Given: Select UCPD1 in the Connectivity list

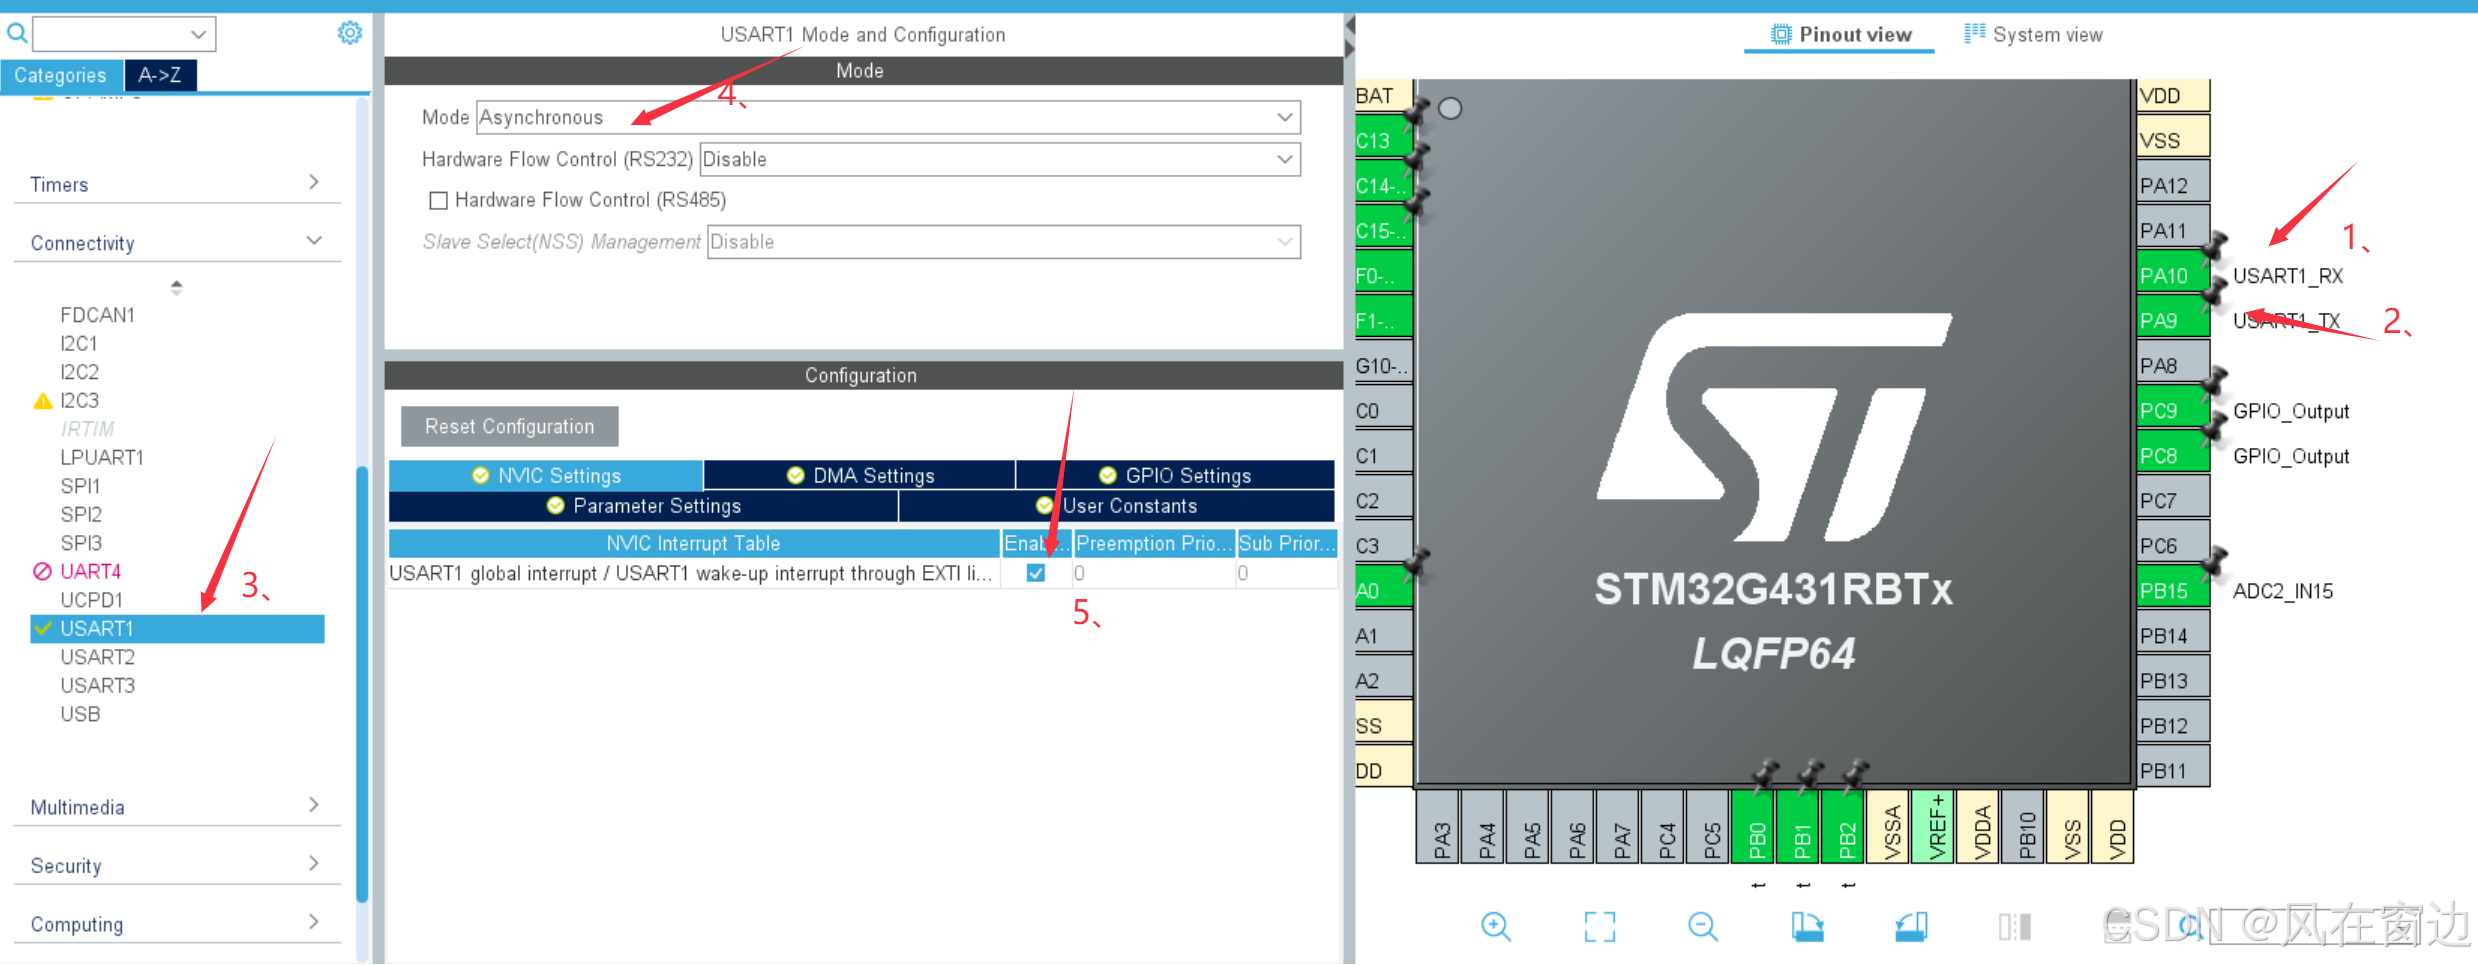Looking at the screenshot, I should pyautogui.click(x=91, y=600).
